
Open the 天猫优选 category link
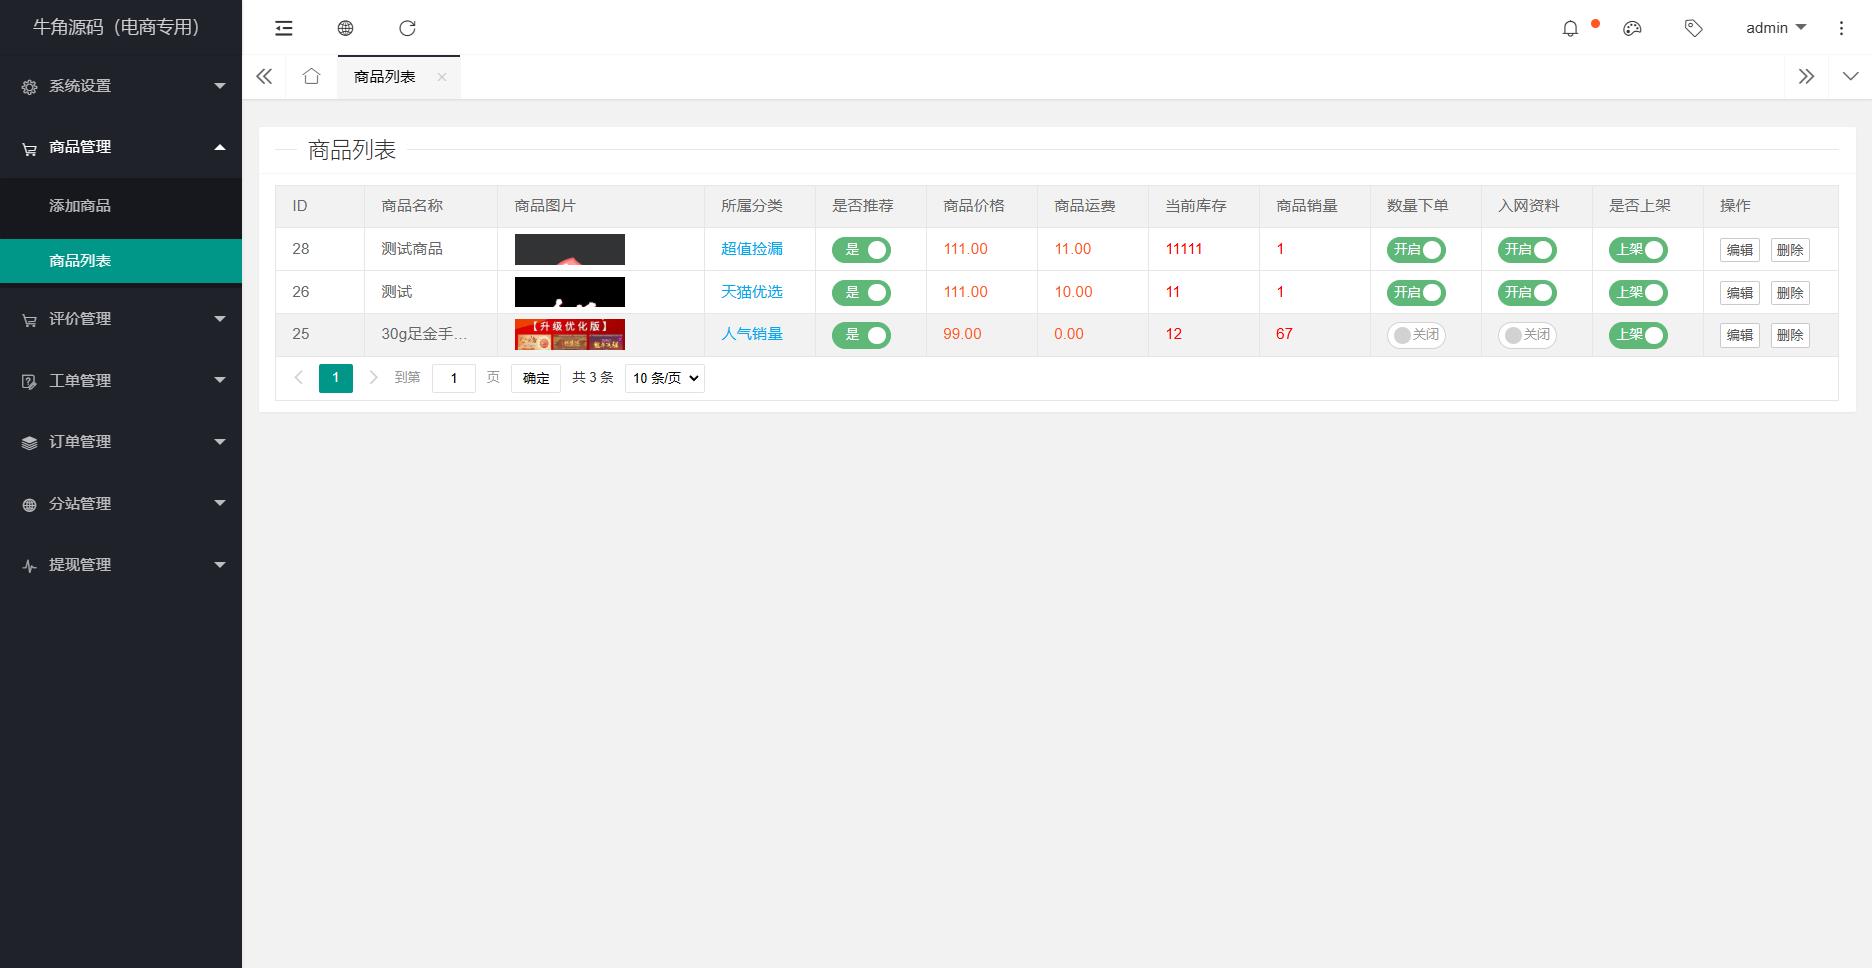752,292
